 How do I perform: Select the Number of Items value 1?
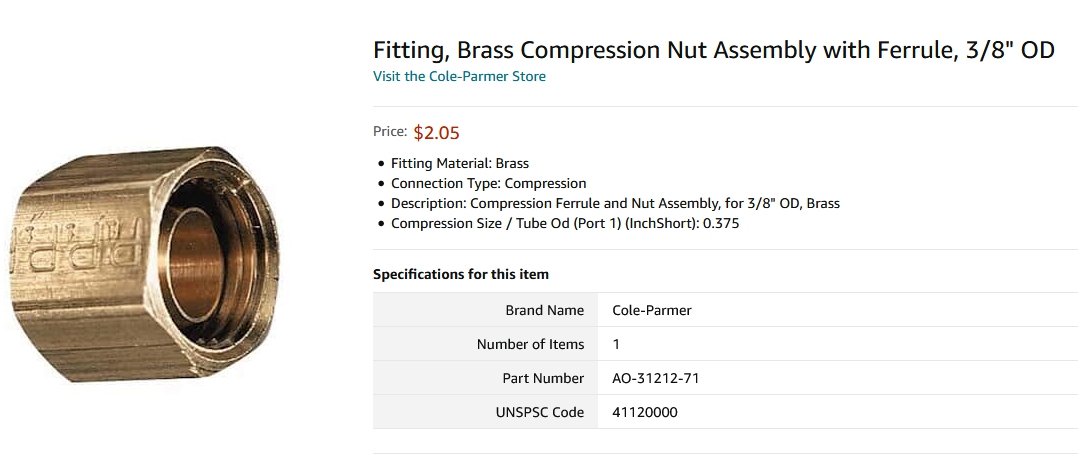click(x=838, y=344)
